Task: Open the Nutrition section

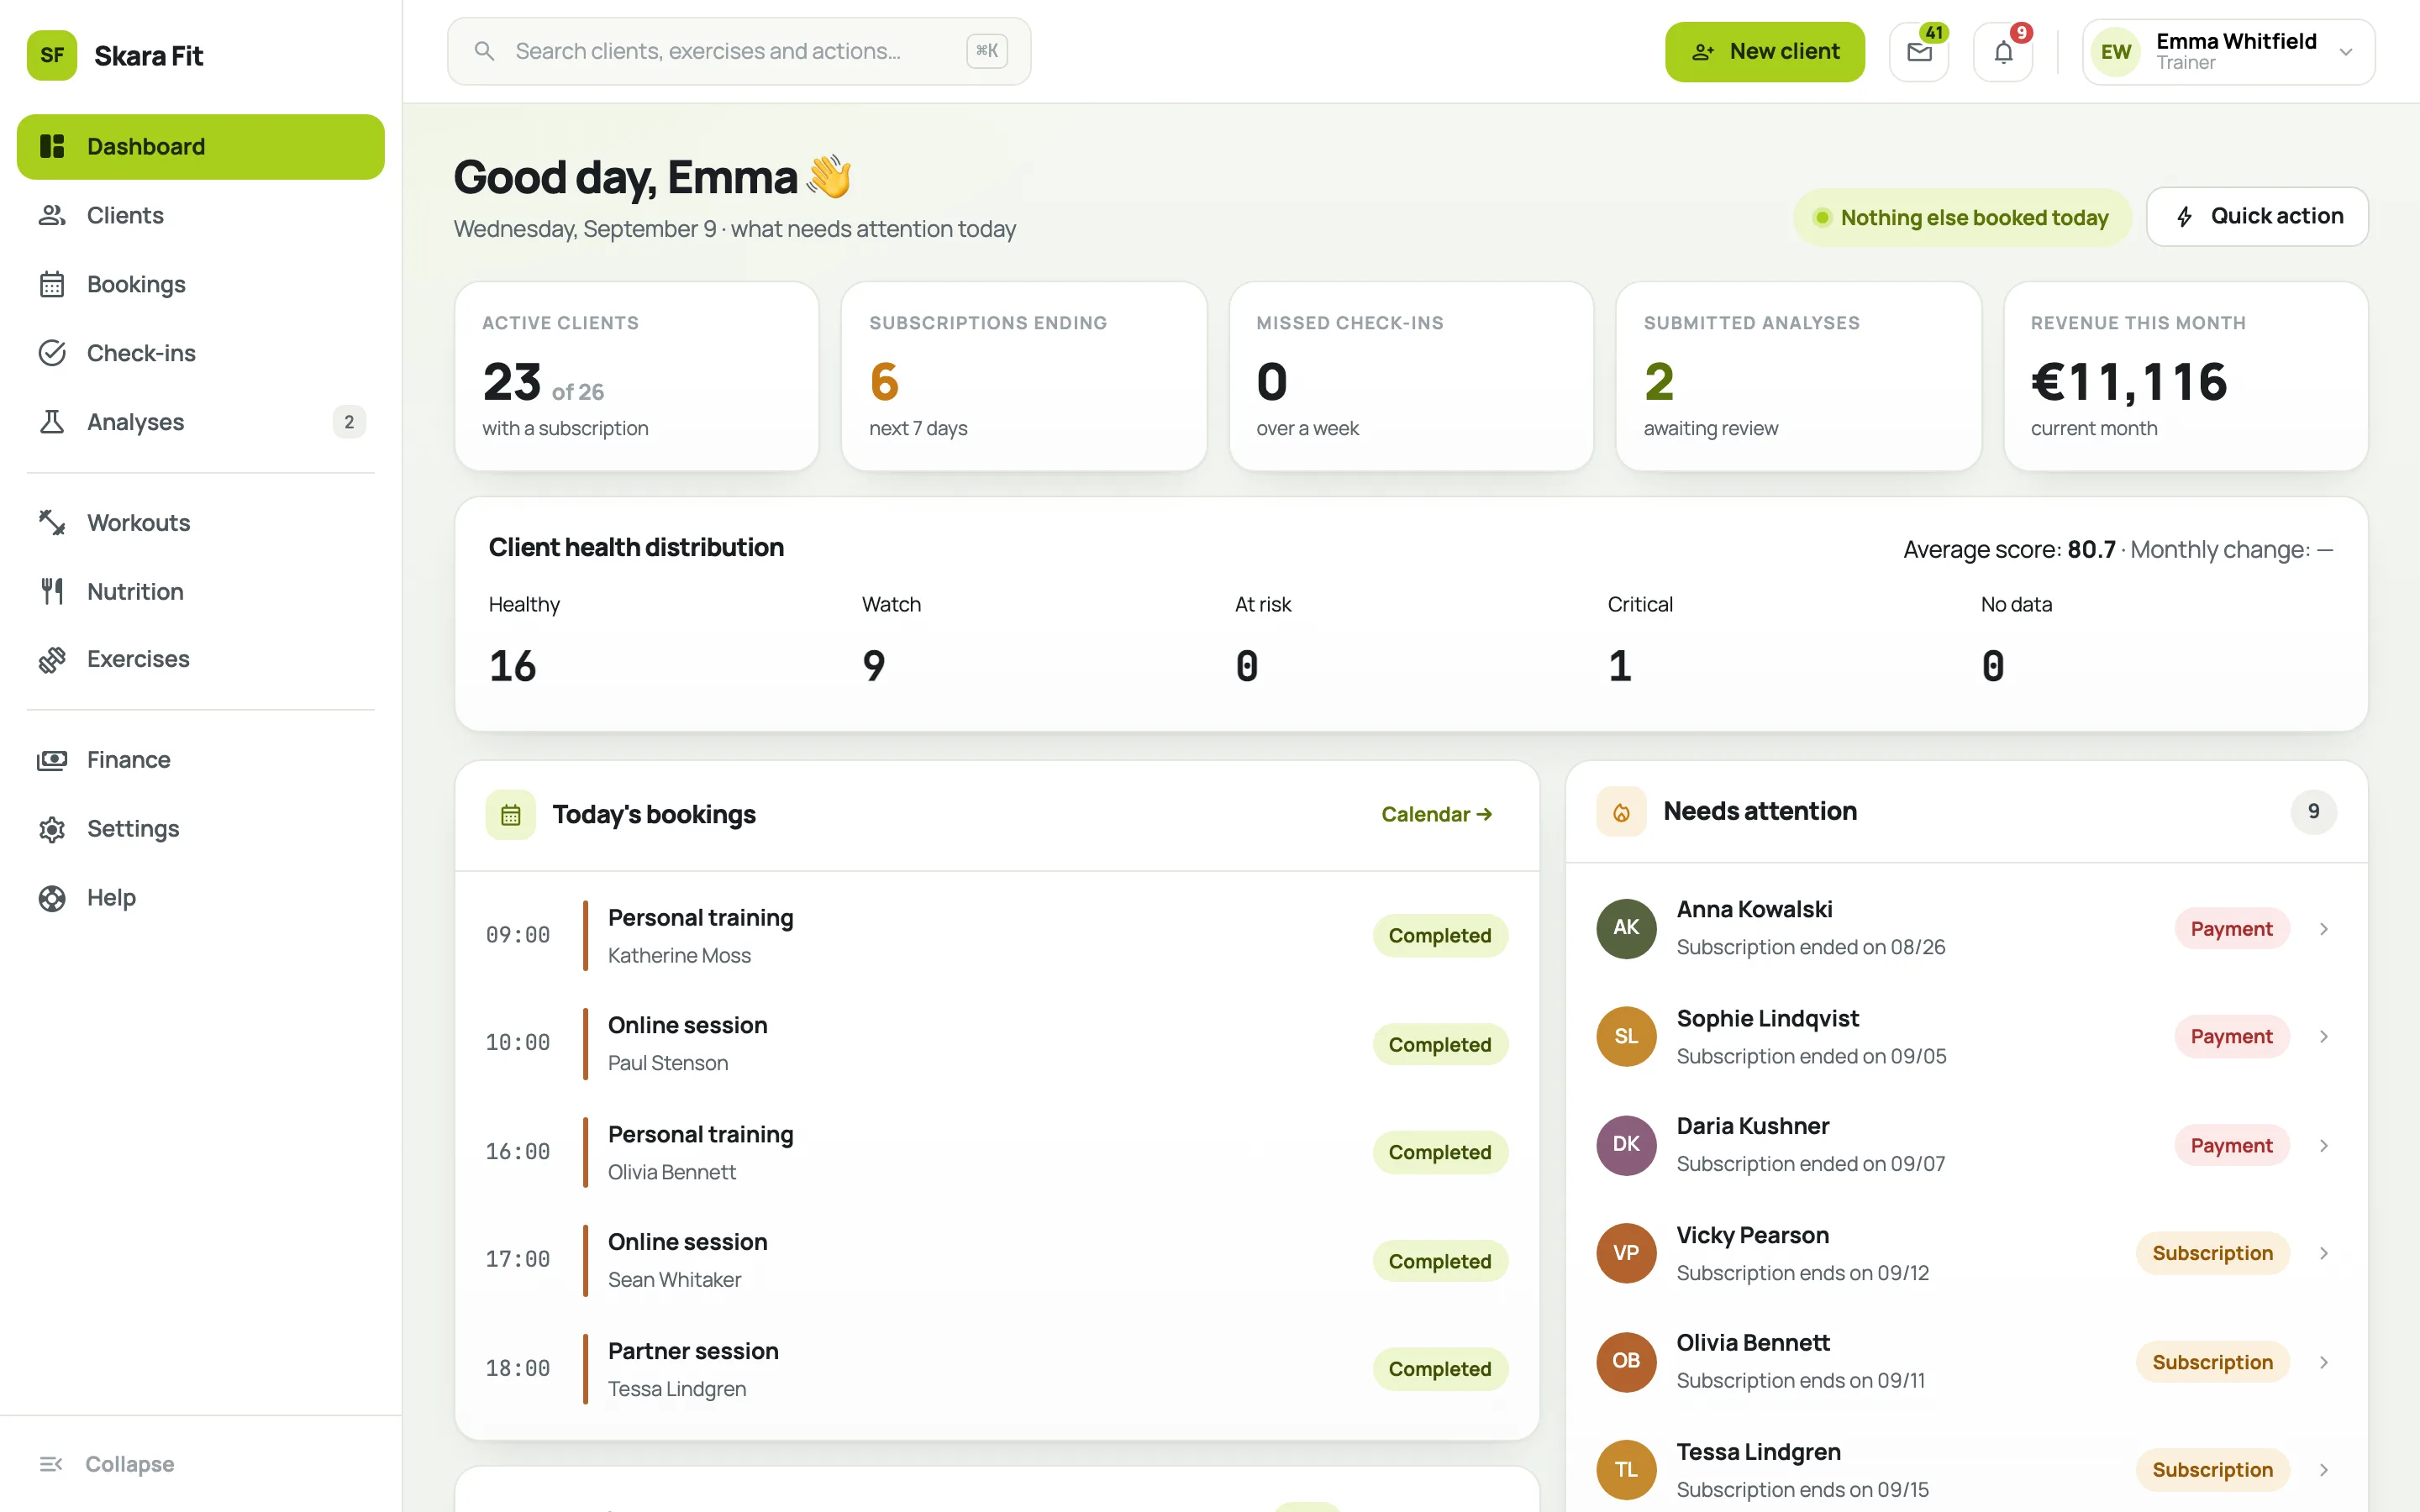Action: tap(201, 591)
